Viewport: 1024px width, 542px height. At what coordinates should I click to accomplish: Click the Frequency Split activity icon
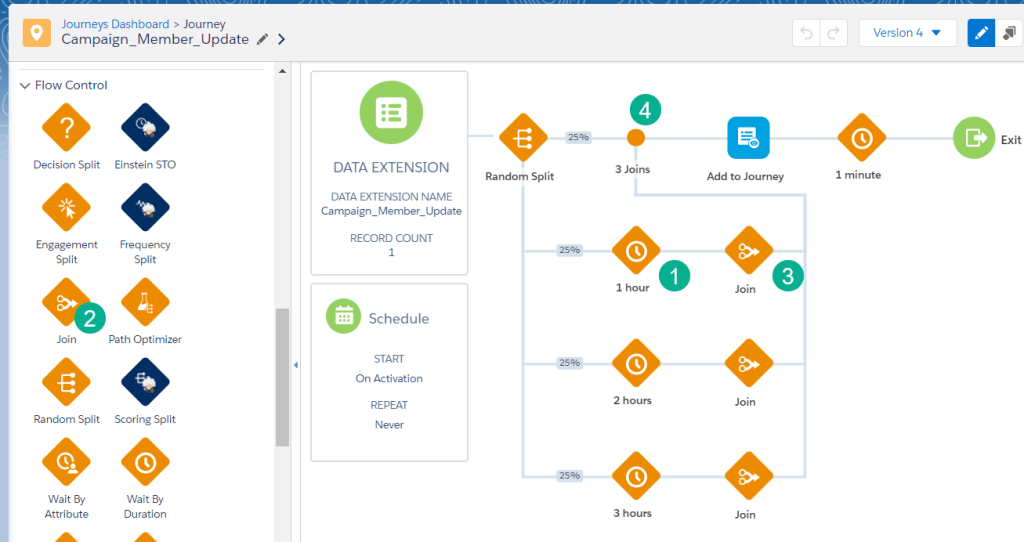(x=145, y=208)
